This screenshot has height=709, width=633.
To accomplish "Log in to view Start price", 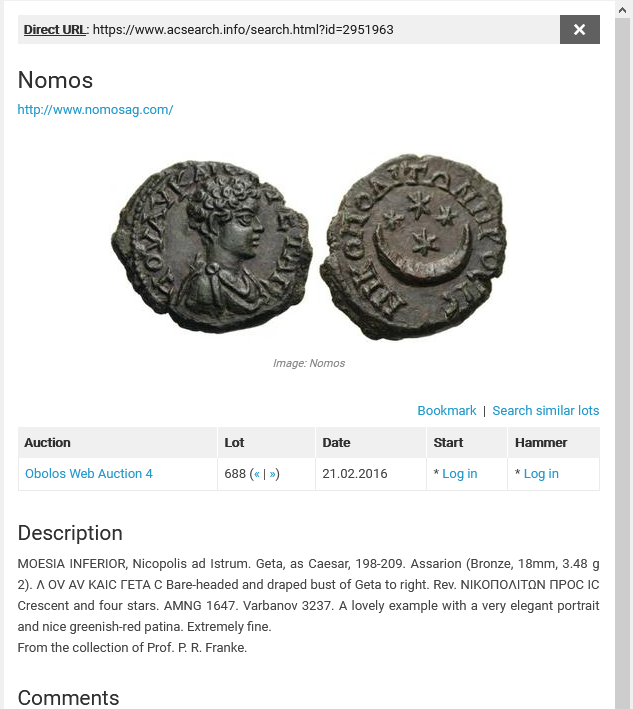I will [x=459, y=473].
